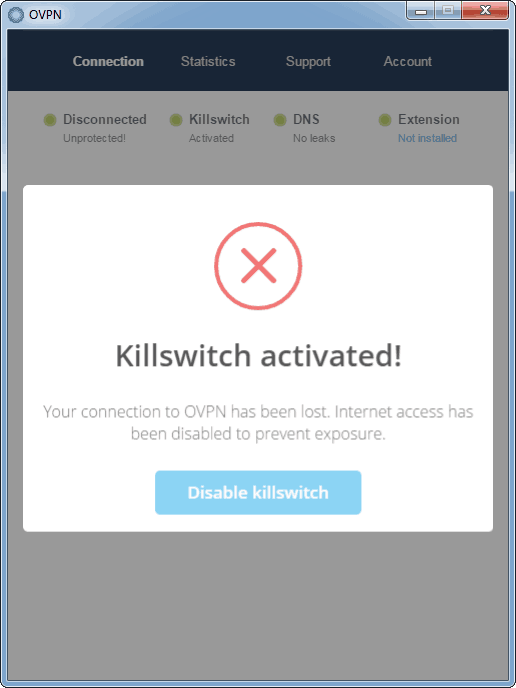Minimize the OVPN window
The width and height of the screenshot is (516, 688).
[421, 11]
